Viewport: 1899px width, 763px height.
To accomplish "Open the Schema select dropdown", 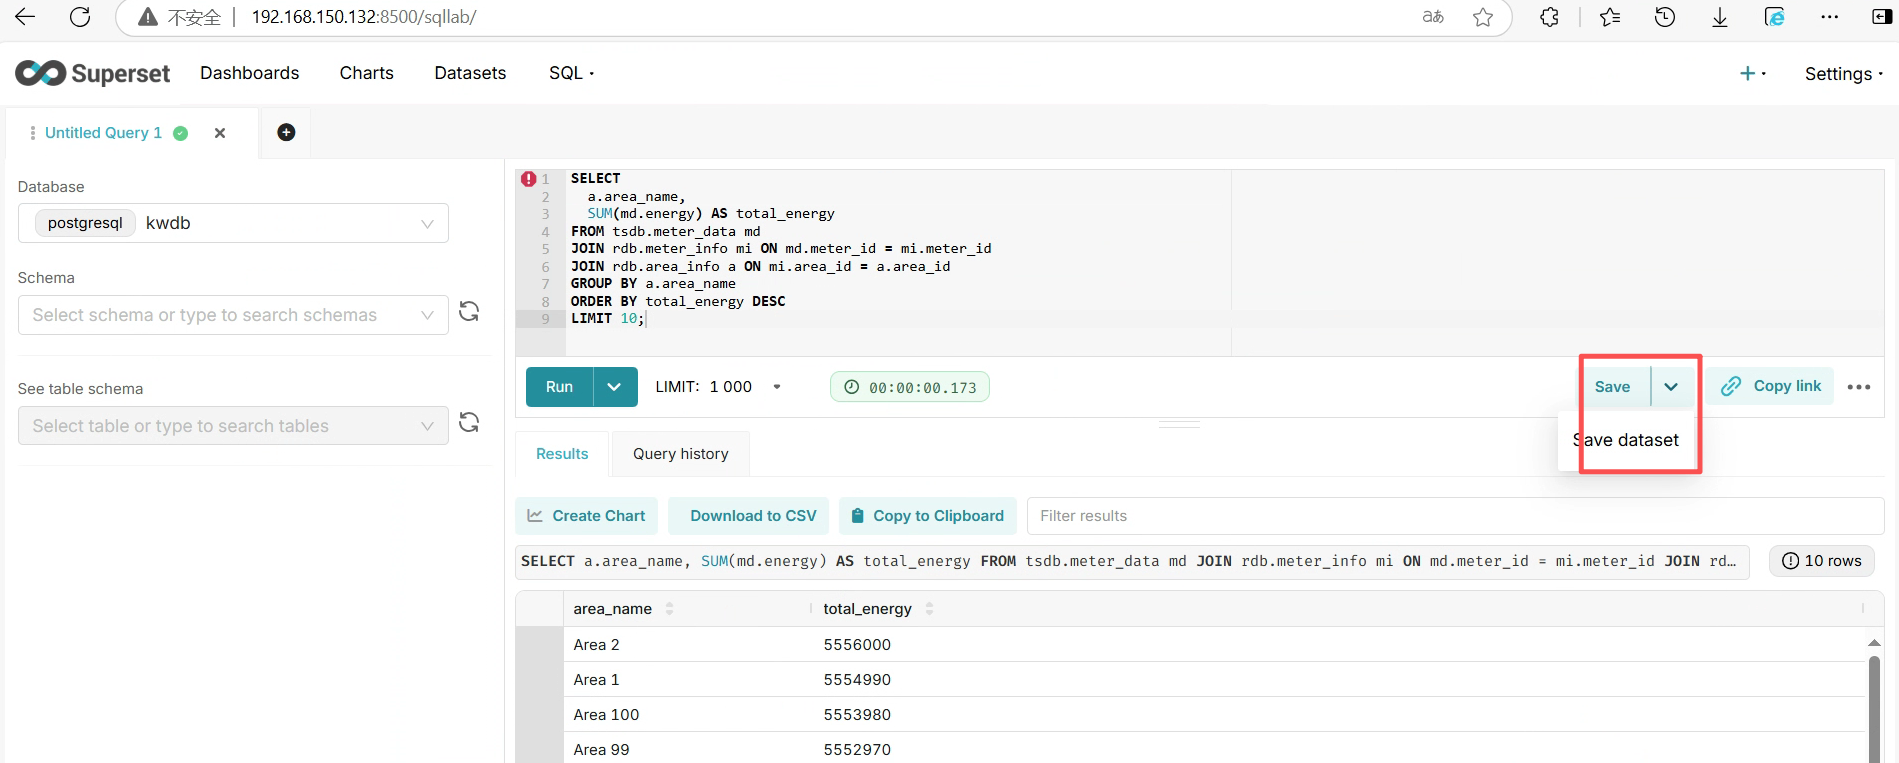I will point(233,315).
